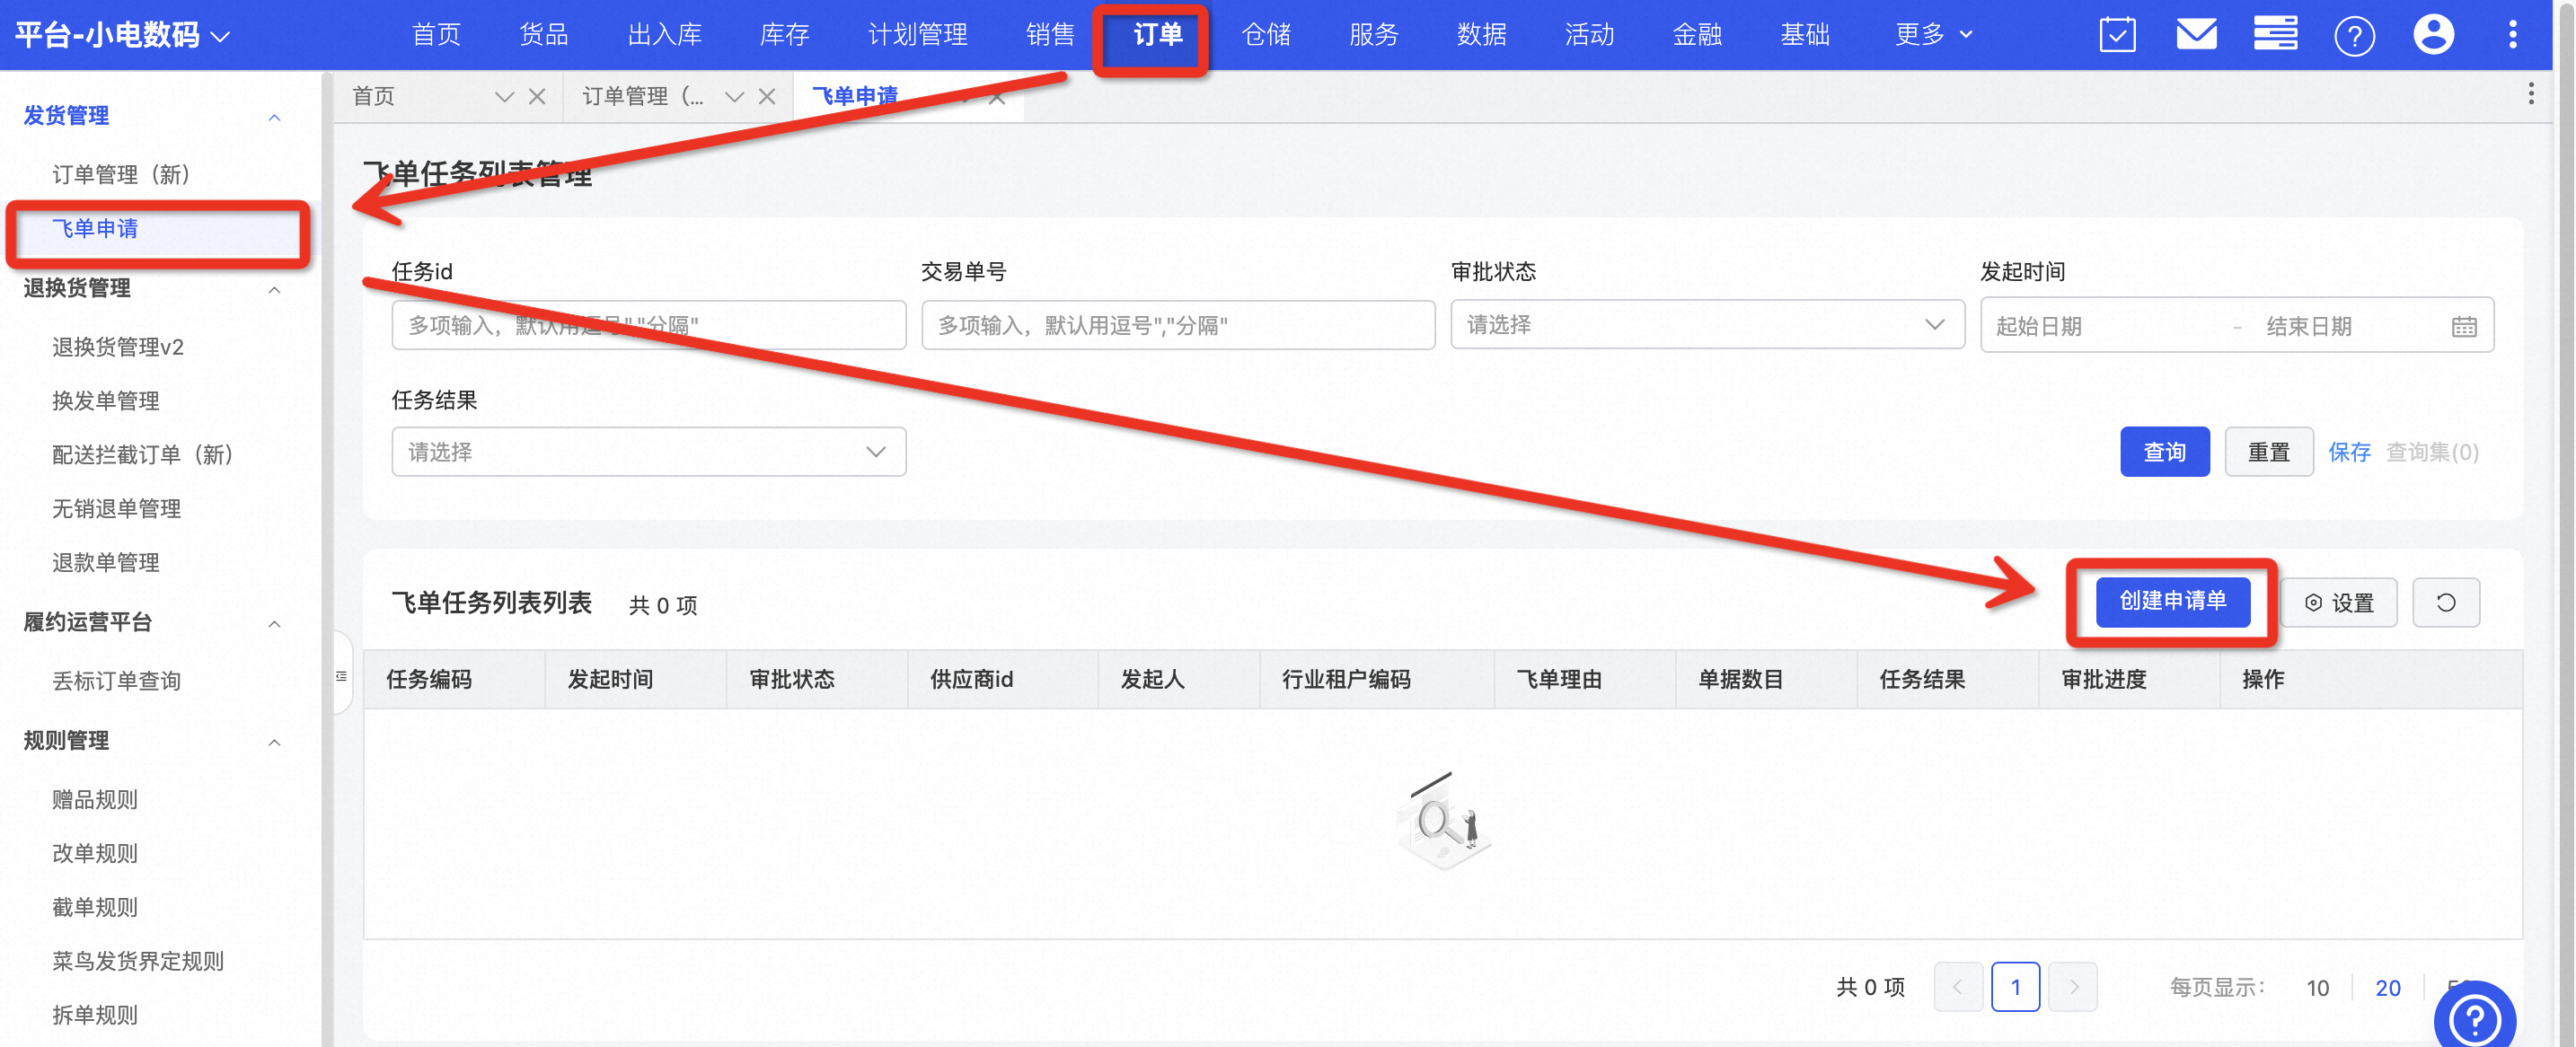Open the 金融 top menu
Screen dimensions: 2576x1047
click(x=1697, y=35)
